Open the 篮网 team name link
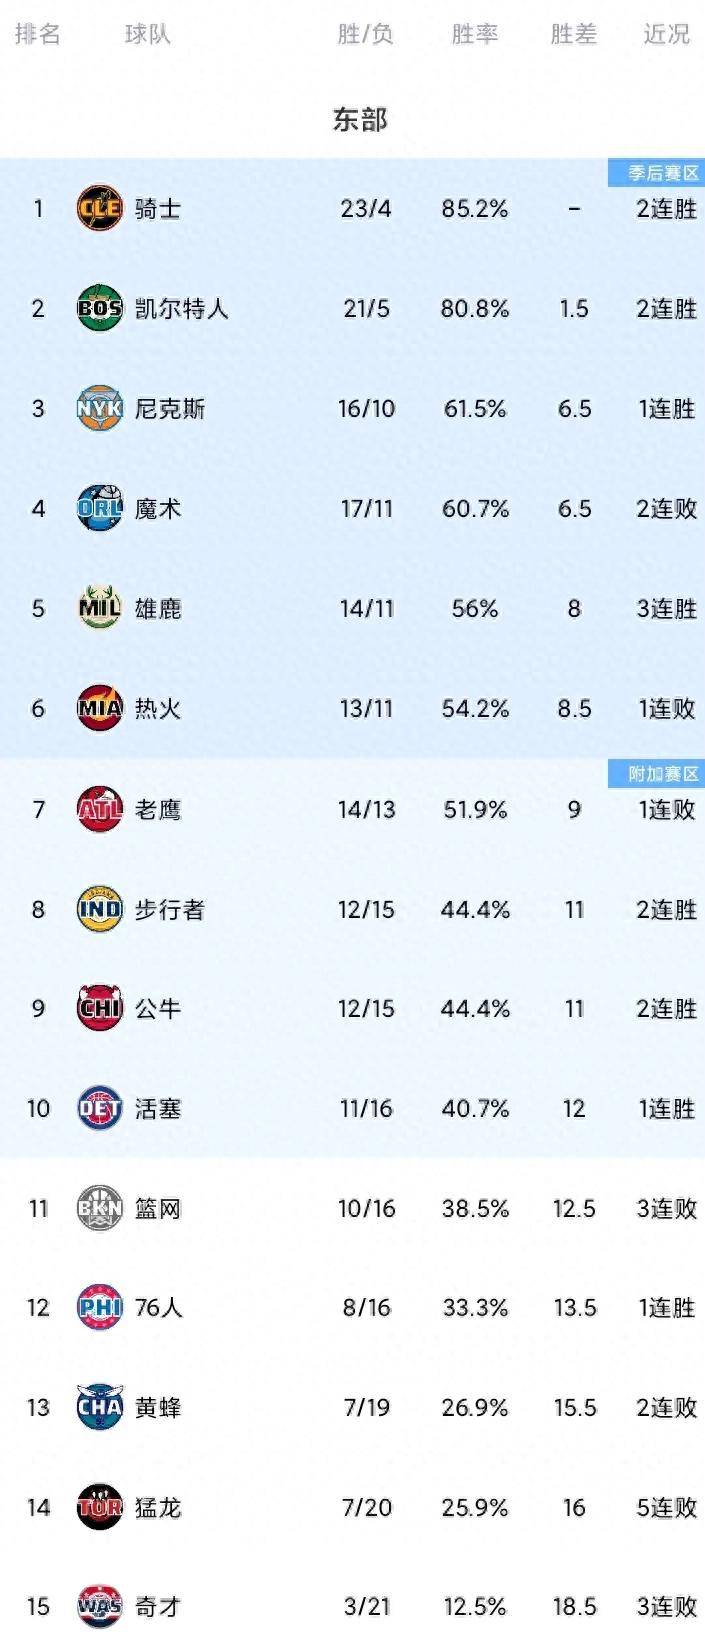 tap(158, 1208)
